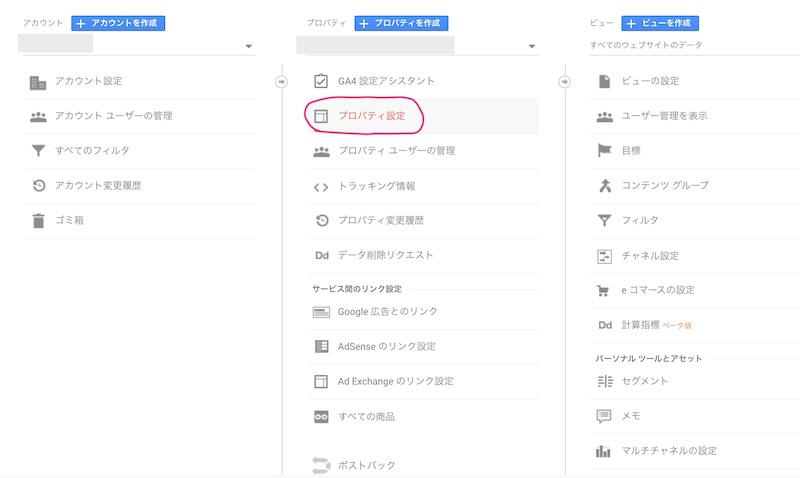Click the account change history clock icon

39,186
